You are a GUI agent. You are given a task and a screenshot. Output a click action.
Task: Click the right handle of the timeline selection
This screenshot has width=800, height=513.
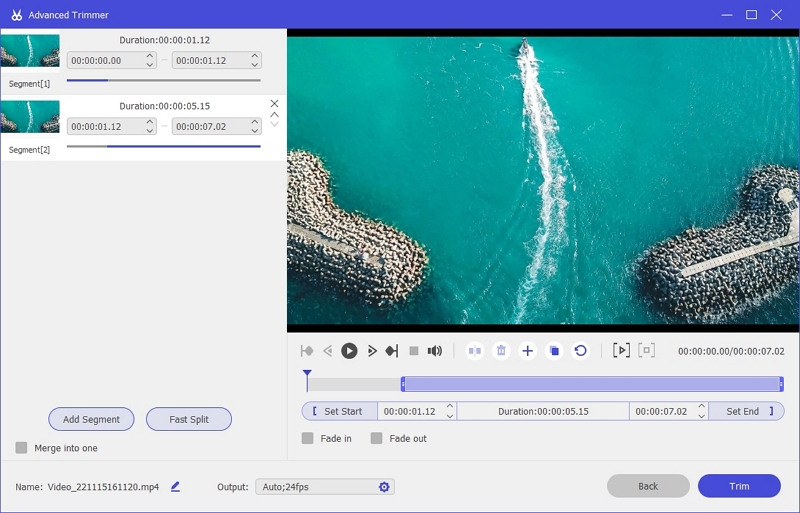click(x=781, y=384)
